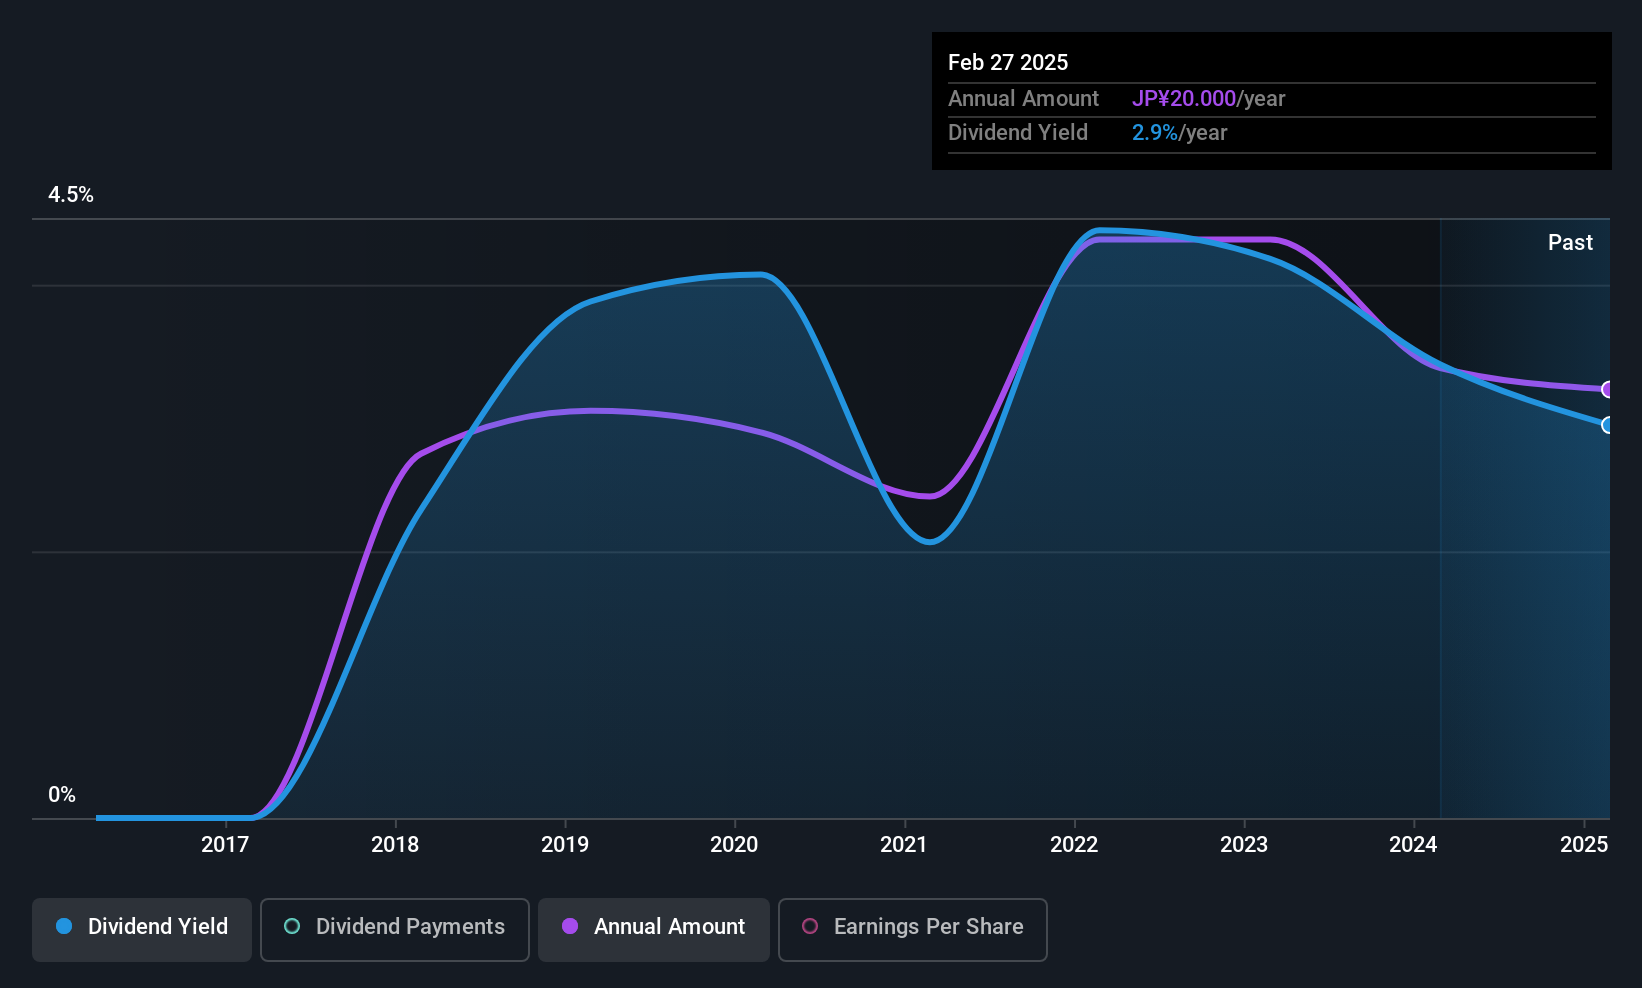This screenshot has width=1642, height=988.
Task: Click the Past label in the shaded region
Action: (1570, 242)
